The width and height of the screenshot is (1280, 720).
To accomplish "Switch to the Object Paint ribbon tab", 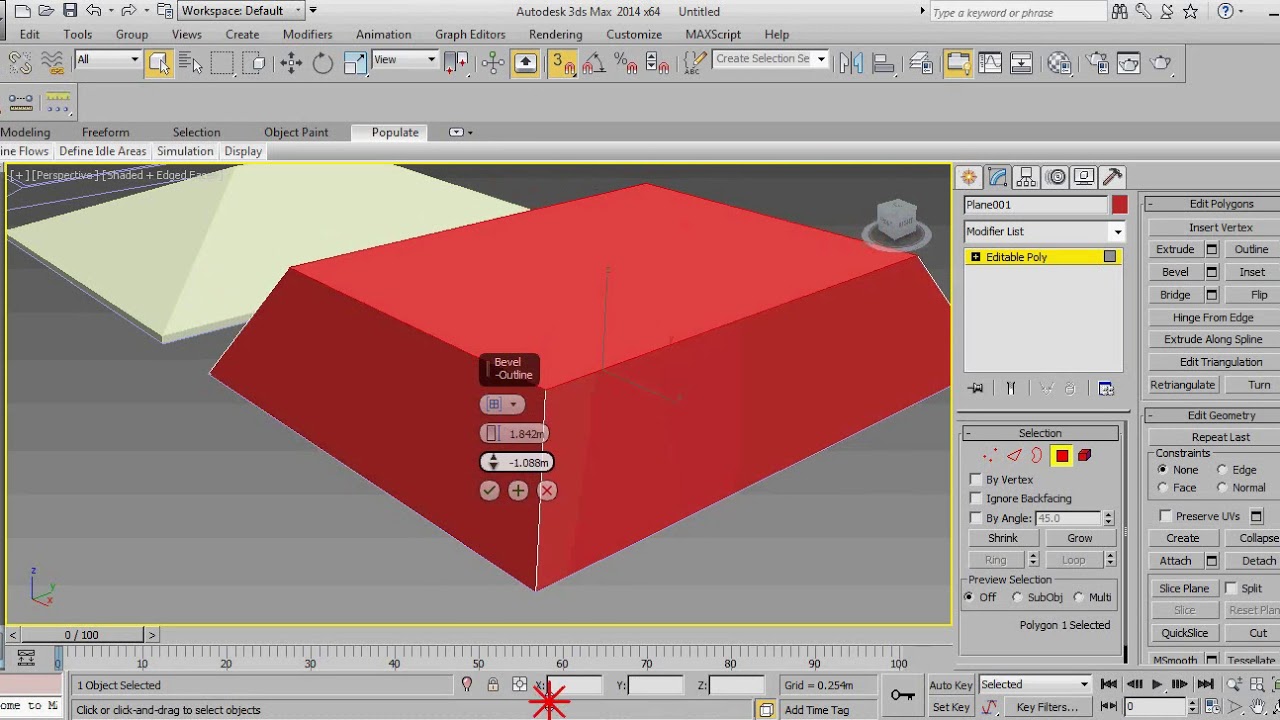I will [296, 132].
